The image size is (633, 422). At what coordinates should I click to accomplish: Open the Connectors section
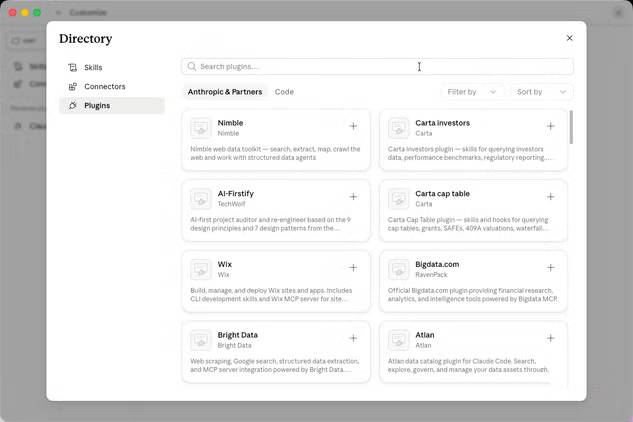coord(112,86)
